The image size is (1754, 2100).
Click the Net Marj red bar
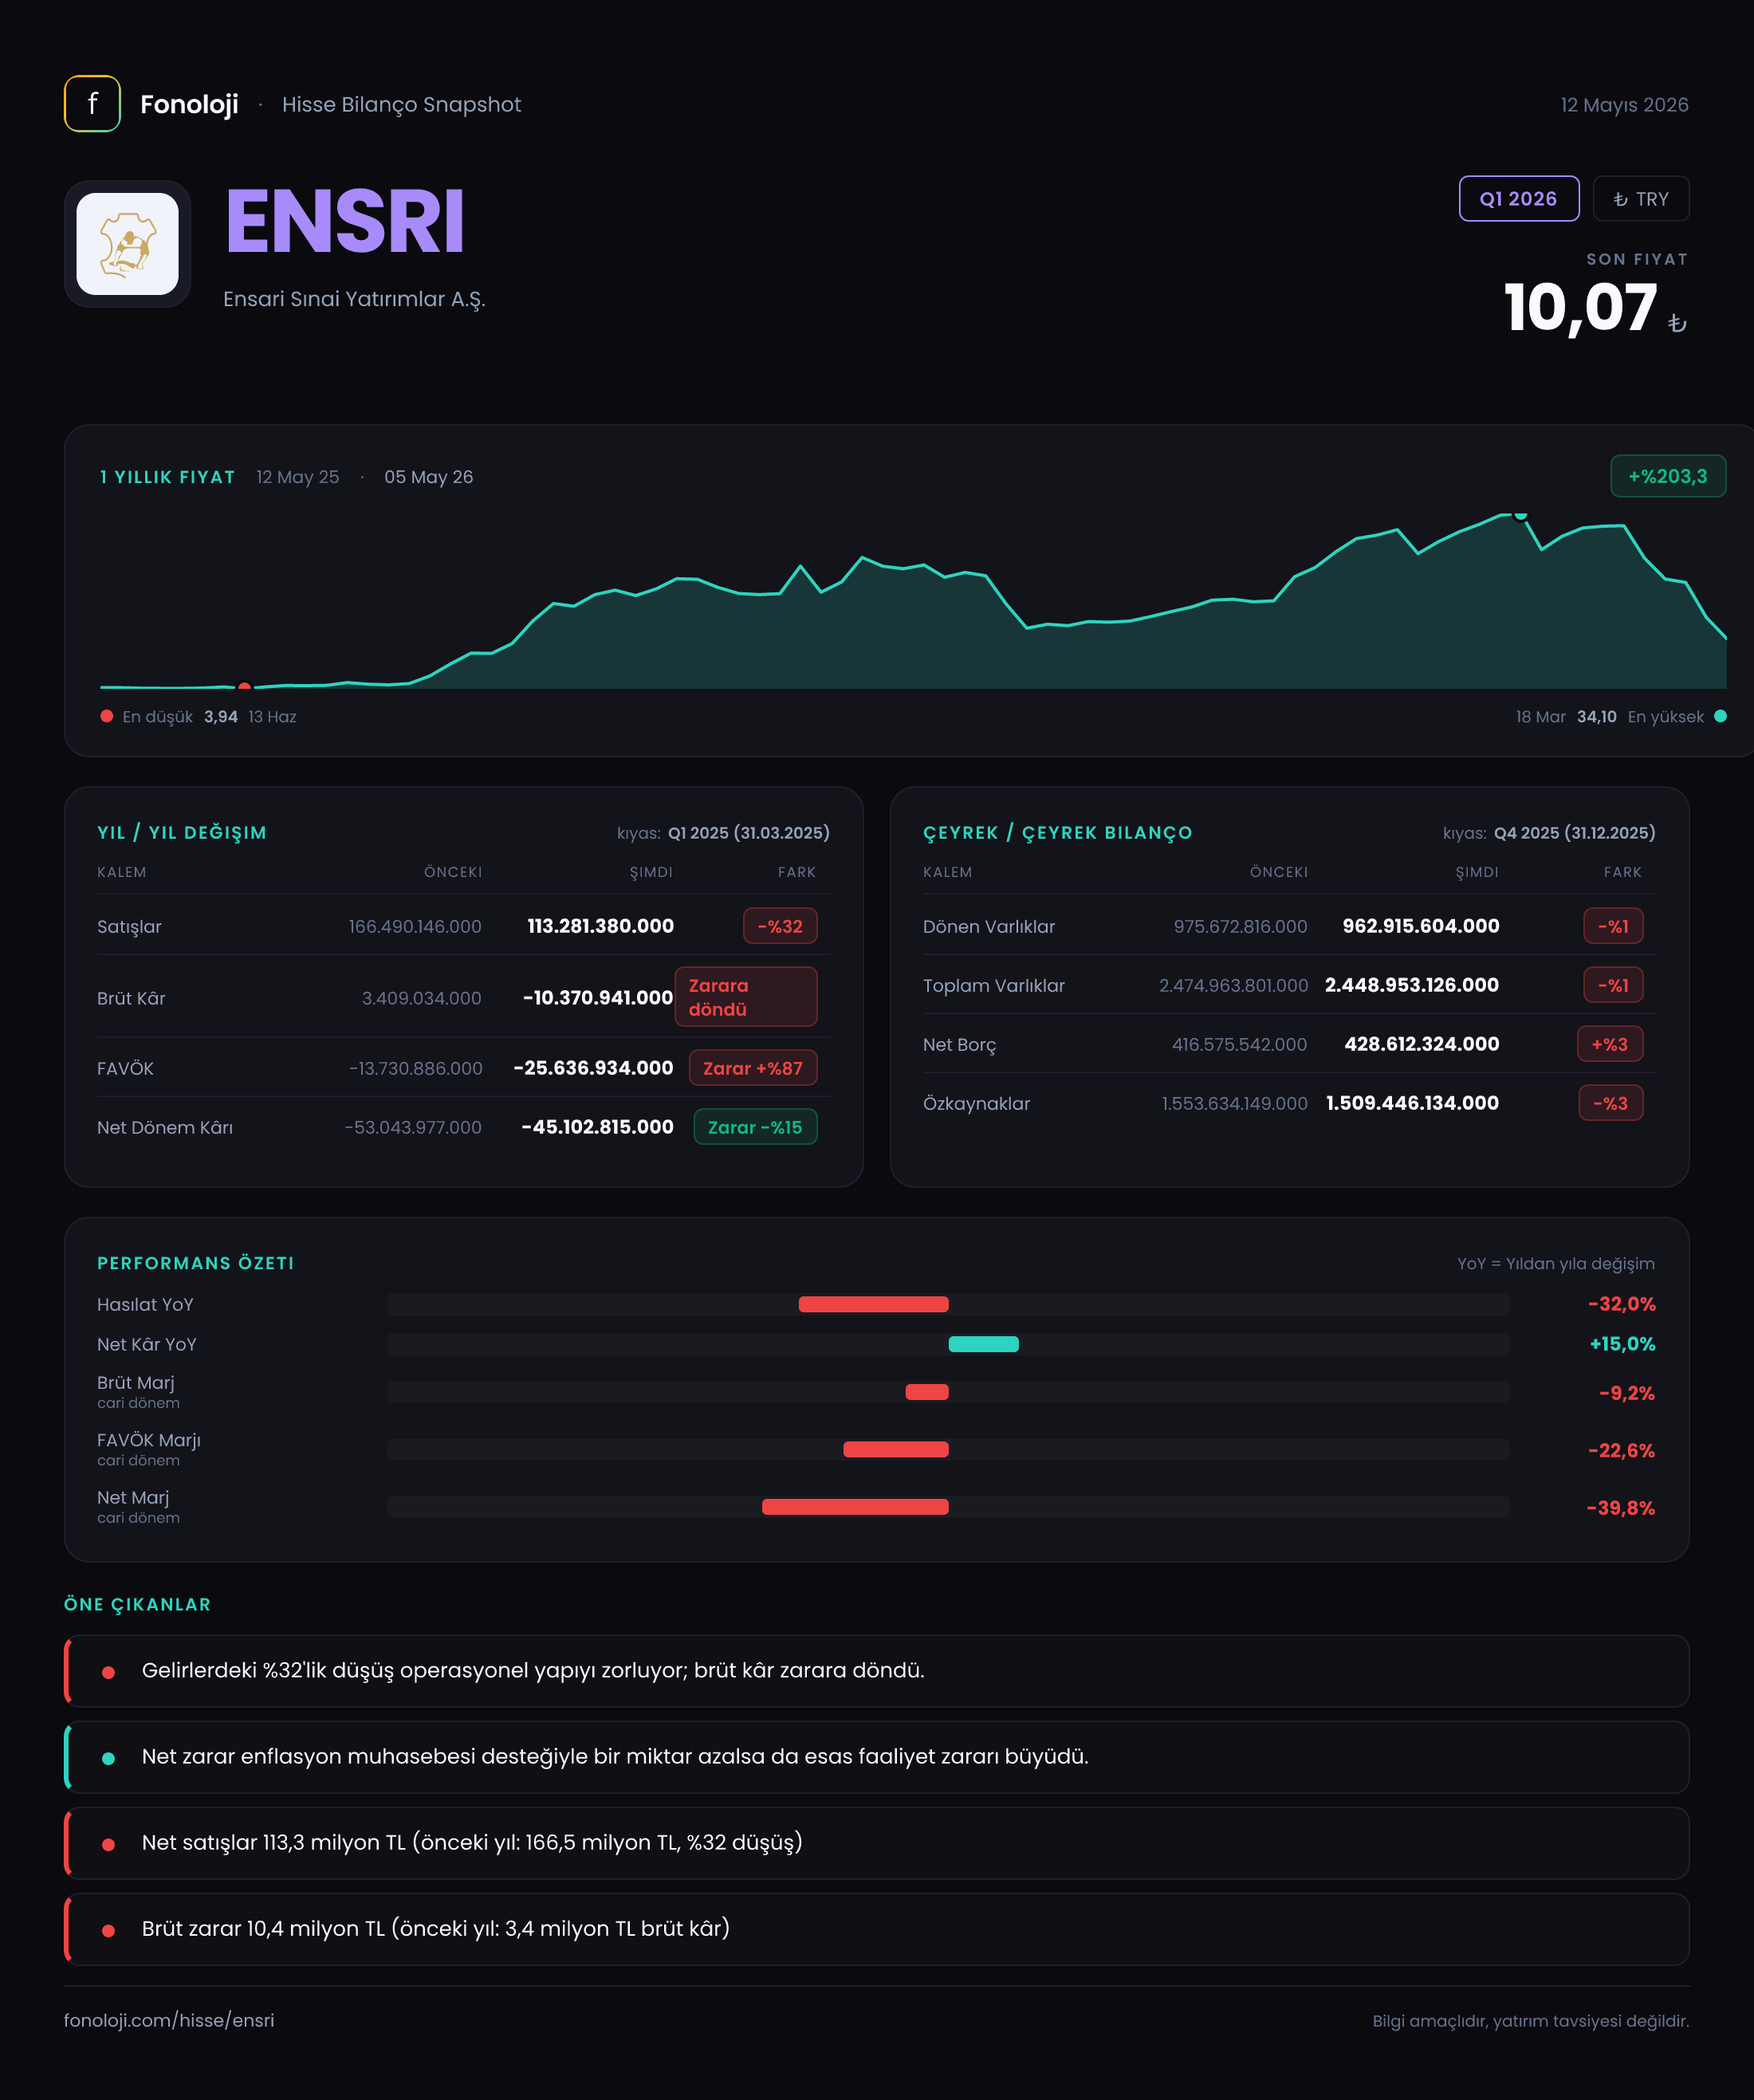coord(855,1507)
